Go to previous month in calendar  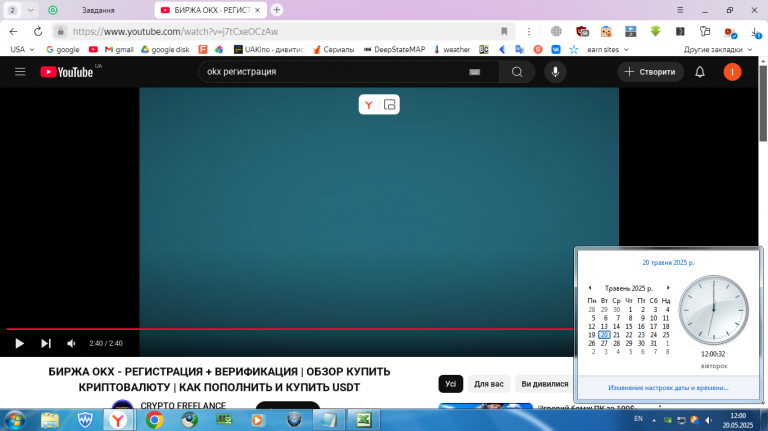click(590, 288)
